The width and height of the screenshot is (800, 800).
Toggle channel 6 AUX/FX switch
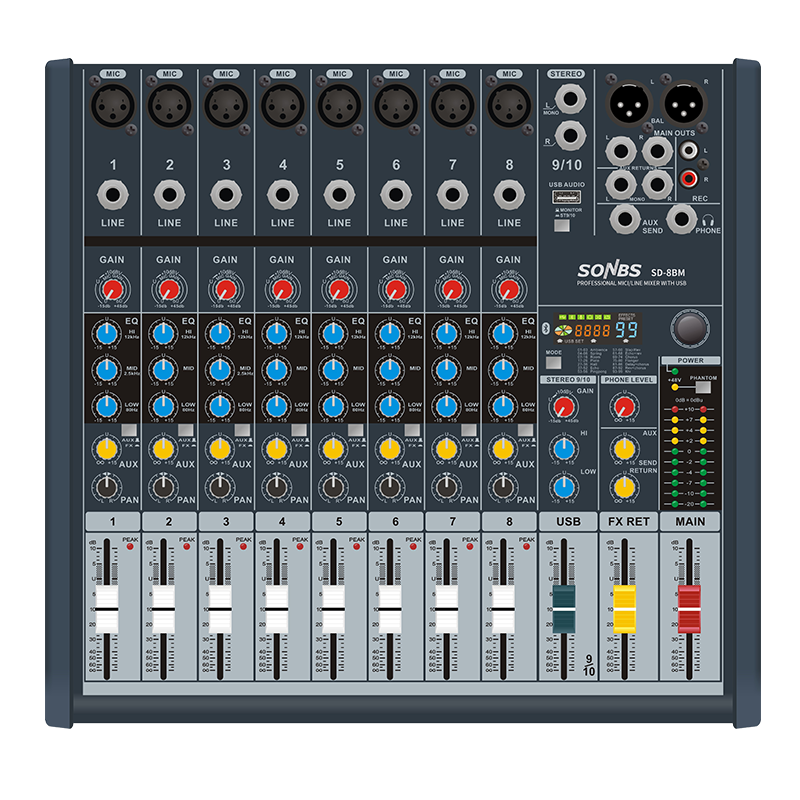coord(412,429)
